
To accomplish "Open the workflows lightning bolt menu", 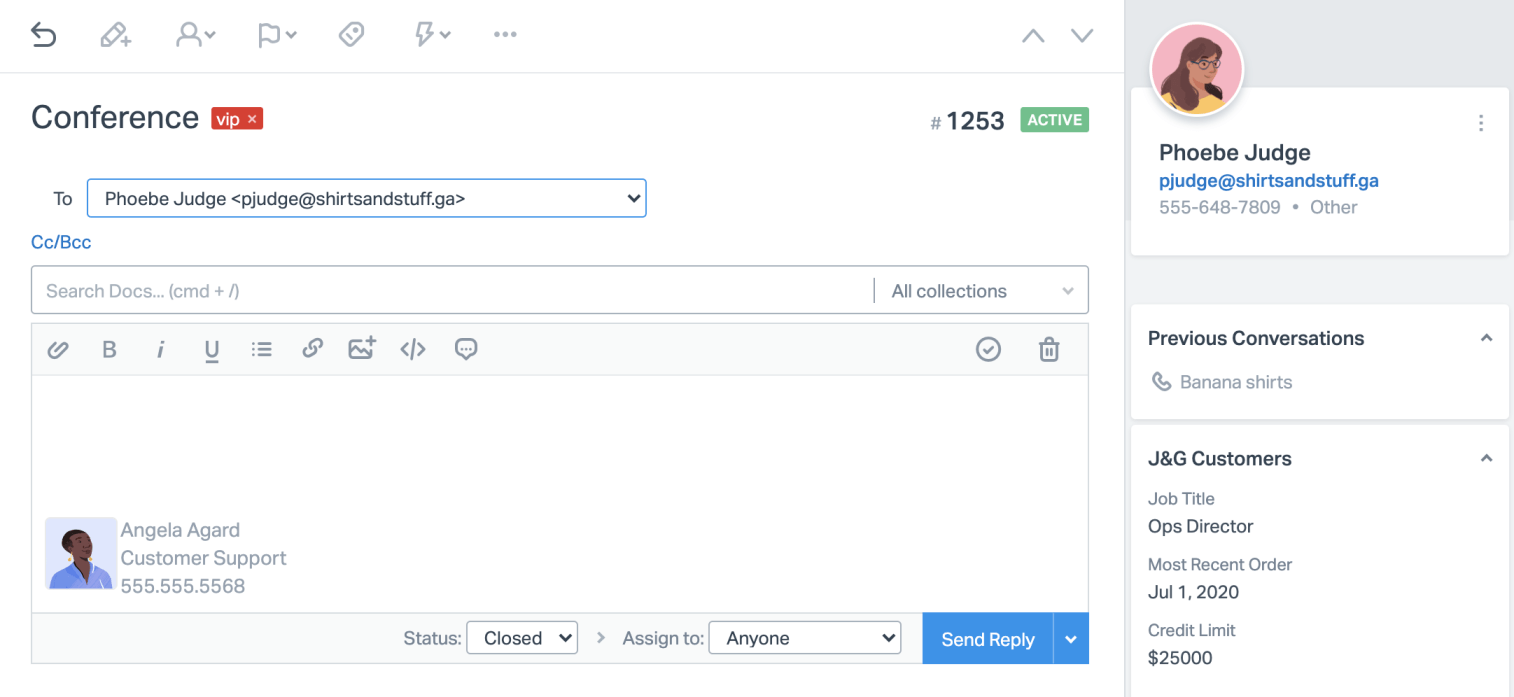I will pyautogui.click(x=432, y=35).
